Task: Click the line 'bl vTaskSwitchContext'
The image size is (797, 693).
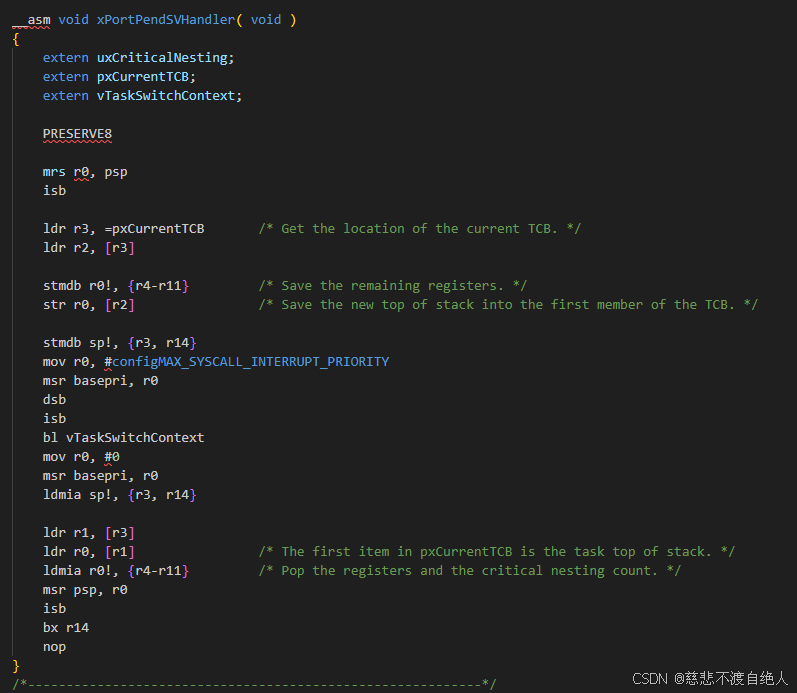Action: pyautogui.click(x=124, y=438)
